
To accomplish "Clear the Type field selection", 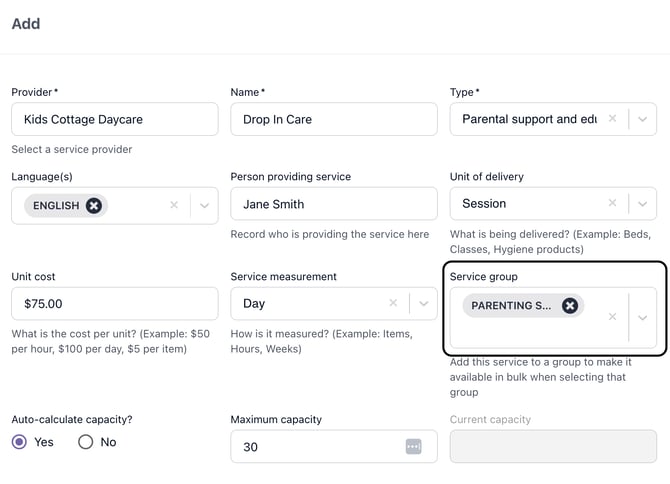I will coord(612,119).
